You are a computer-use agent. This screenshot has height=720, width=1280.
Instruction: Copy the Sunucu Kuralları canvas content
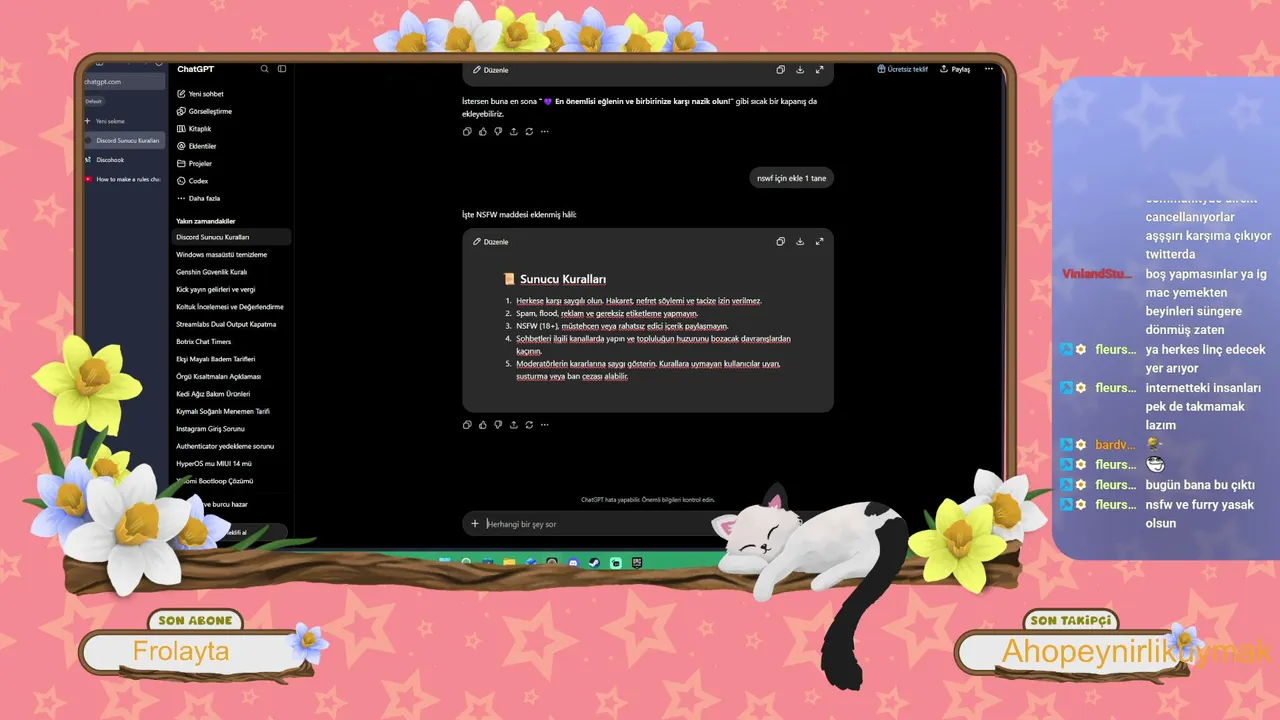pyautogui.click(x=780, y=241)
